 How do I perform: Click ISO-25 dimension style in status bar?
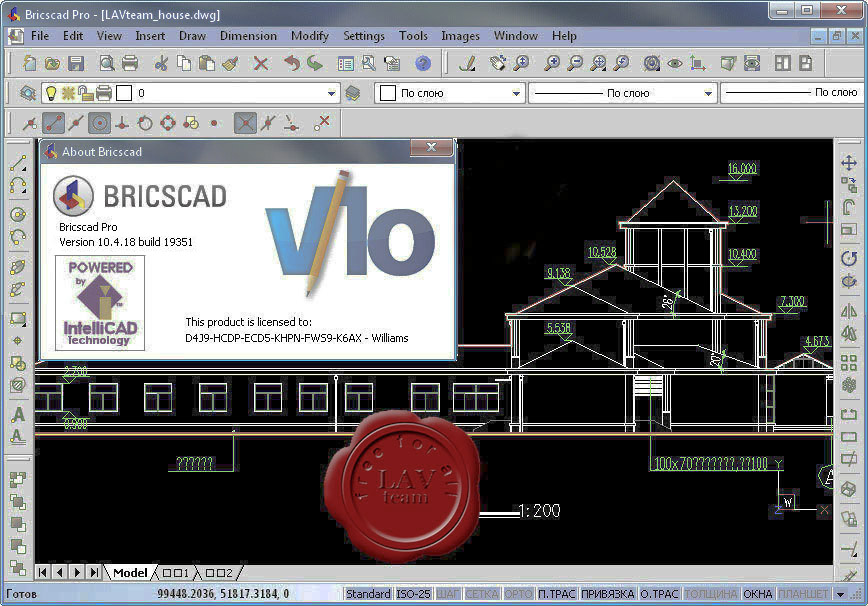coord(414,594)
